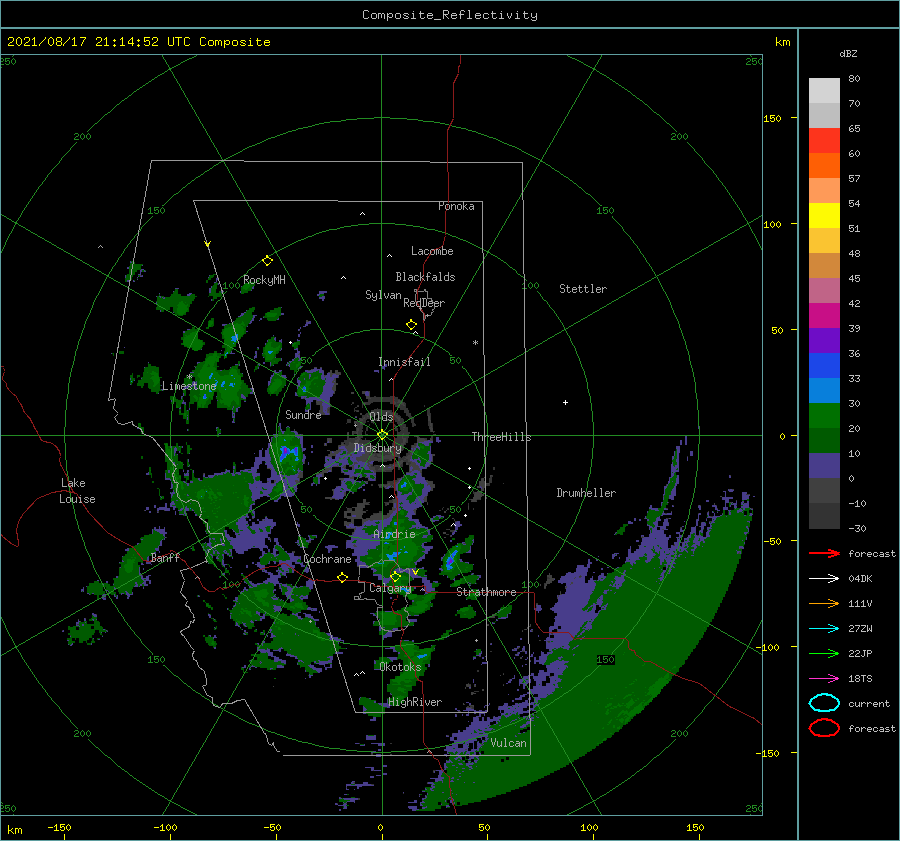Click the yellow diamond marker near RockyMH
Image resolution: width=900 pixels, height=841 pixels.
click(x=267, y=261)
